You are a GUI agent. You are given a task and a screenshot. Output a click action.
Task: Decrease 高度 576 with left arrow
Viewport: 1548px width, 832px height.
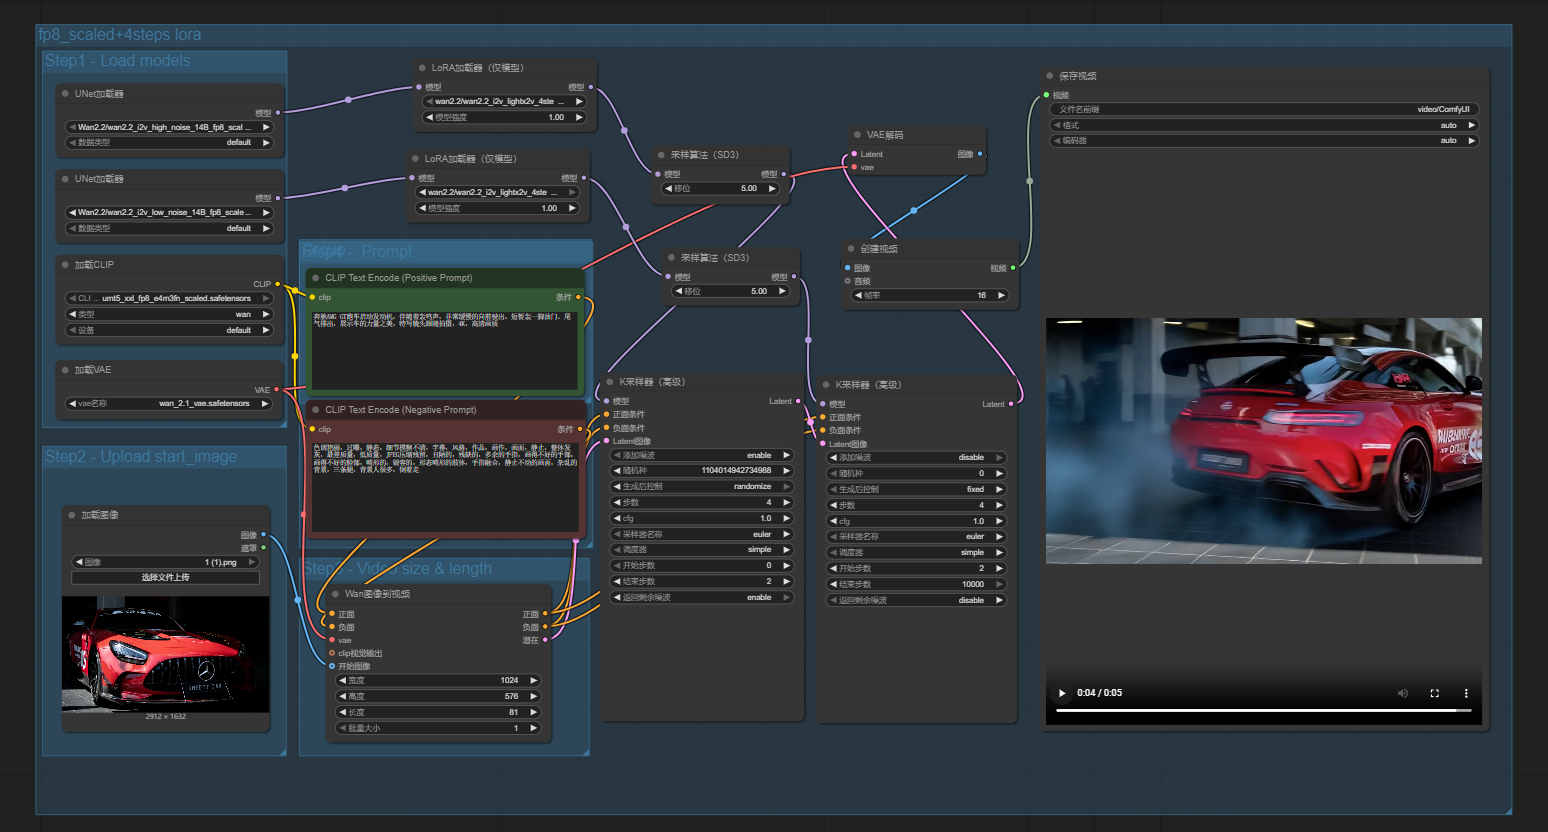click(342, 697)
